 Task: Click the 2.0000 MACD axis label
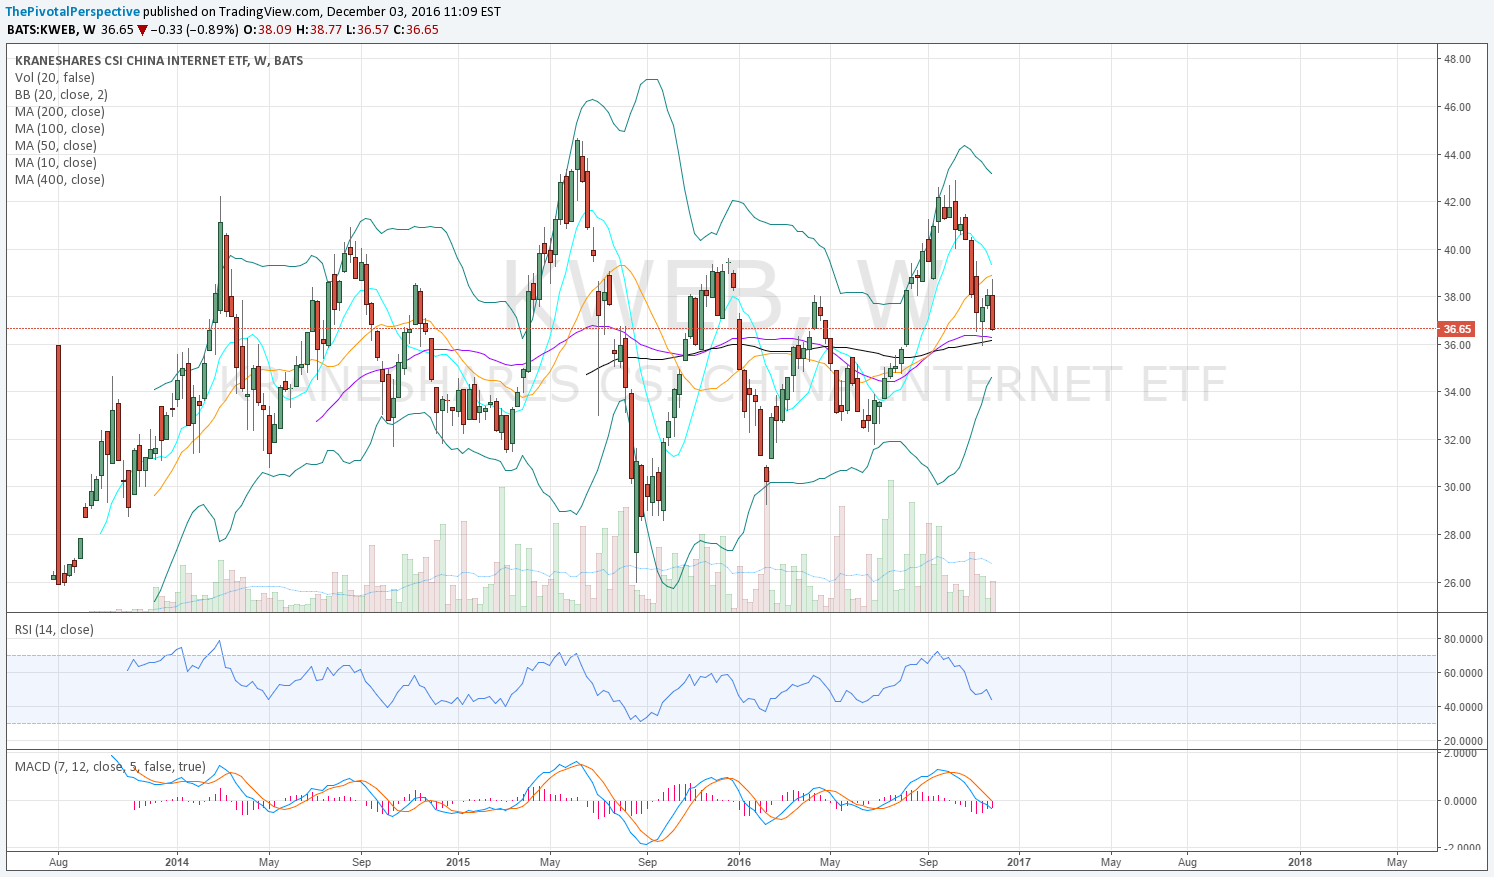coord(1460,753)
